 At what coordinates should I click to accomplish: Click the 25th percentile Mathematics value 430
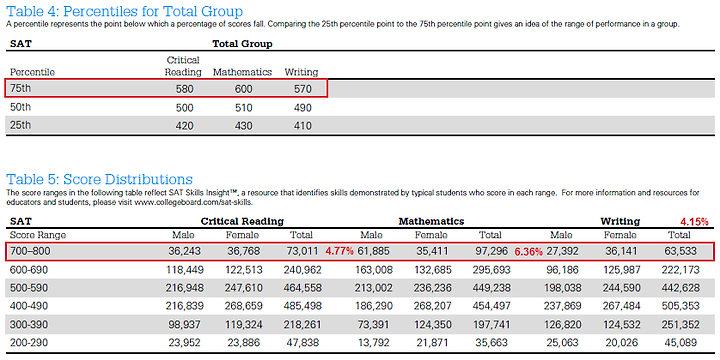coord(243,126)
